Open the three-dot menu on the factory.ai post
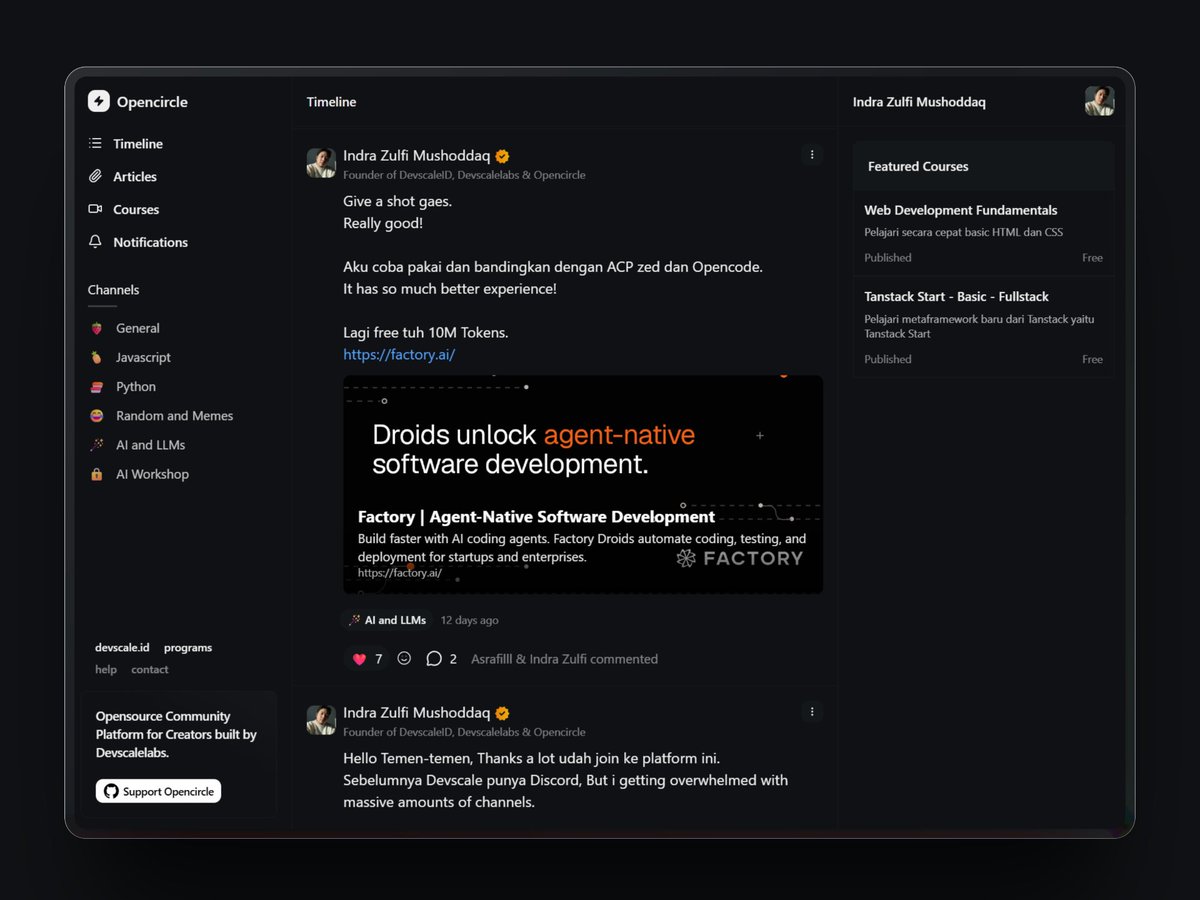This screenshot has height=900, width=1200. pyautogui.click(x=812, y=155)
